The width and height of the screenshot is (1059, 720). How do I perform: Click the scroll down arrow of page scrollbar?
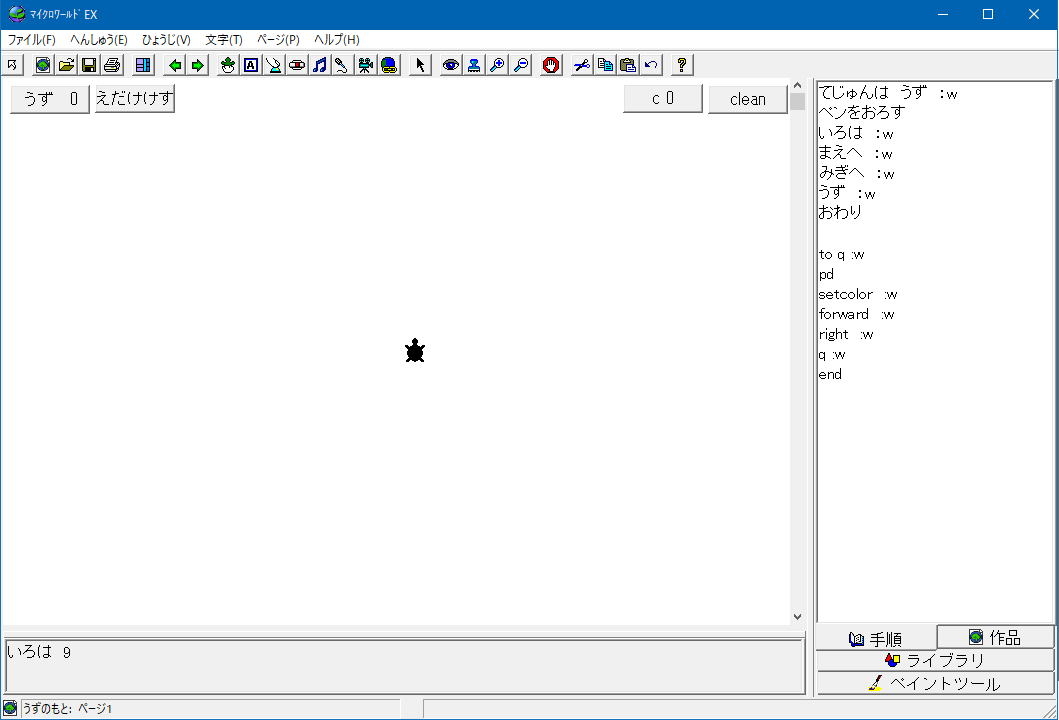[798, 617]
